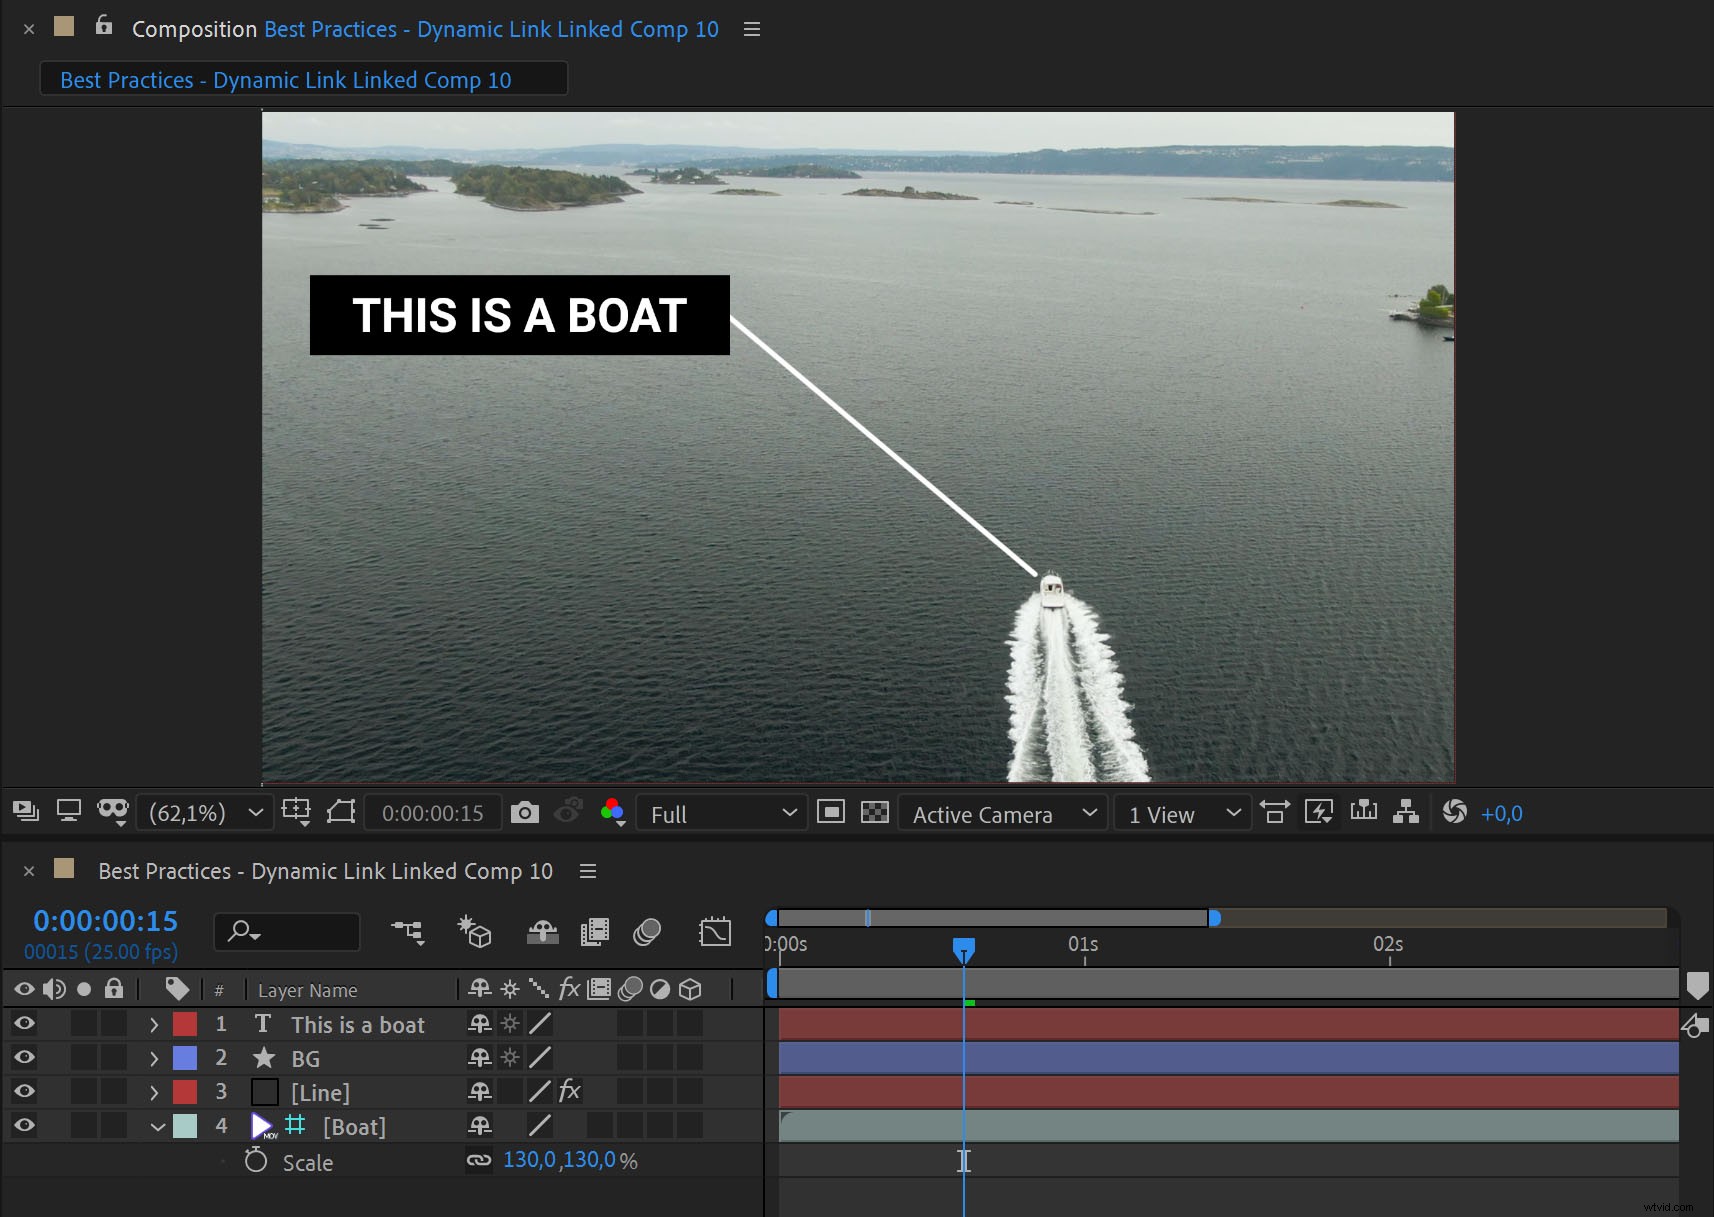Open the Show Channel color icon
The height and width of the screenshot is (1217, 1714).
pos(613,813)
